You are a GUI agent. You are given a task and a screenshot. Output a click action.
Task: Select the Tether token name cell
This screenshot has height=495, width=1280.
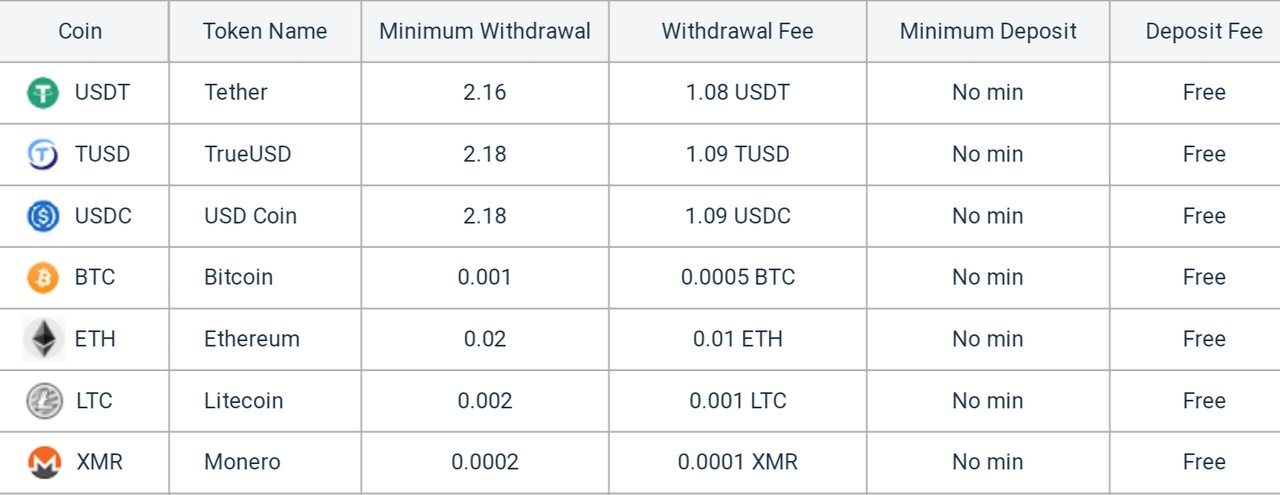pyautogui.click(x=265, y=93)
